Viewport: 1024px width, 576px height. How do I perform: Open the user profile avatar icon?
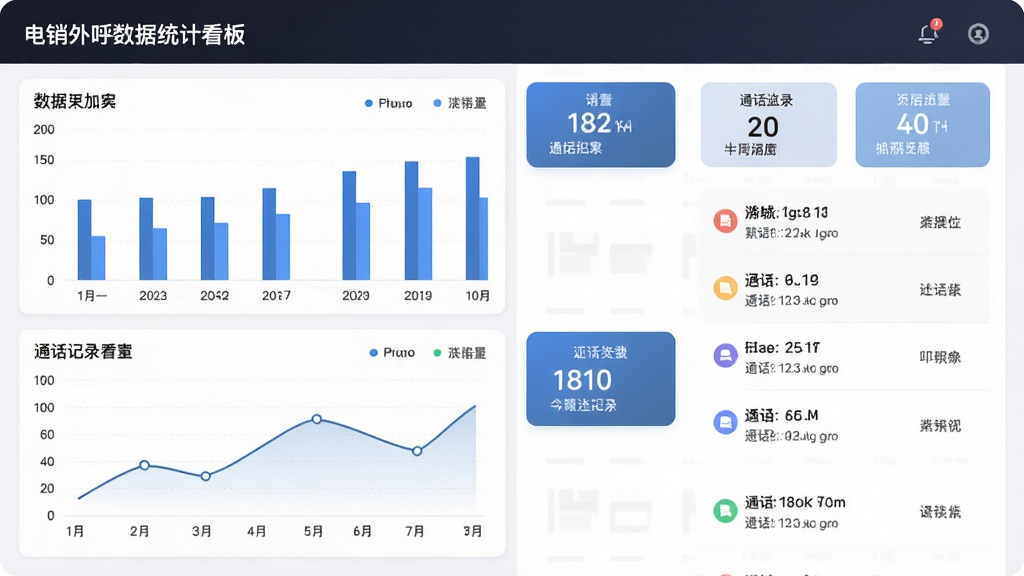point(978,33)
